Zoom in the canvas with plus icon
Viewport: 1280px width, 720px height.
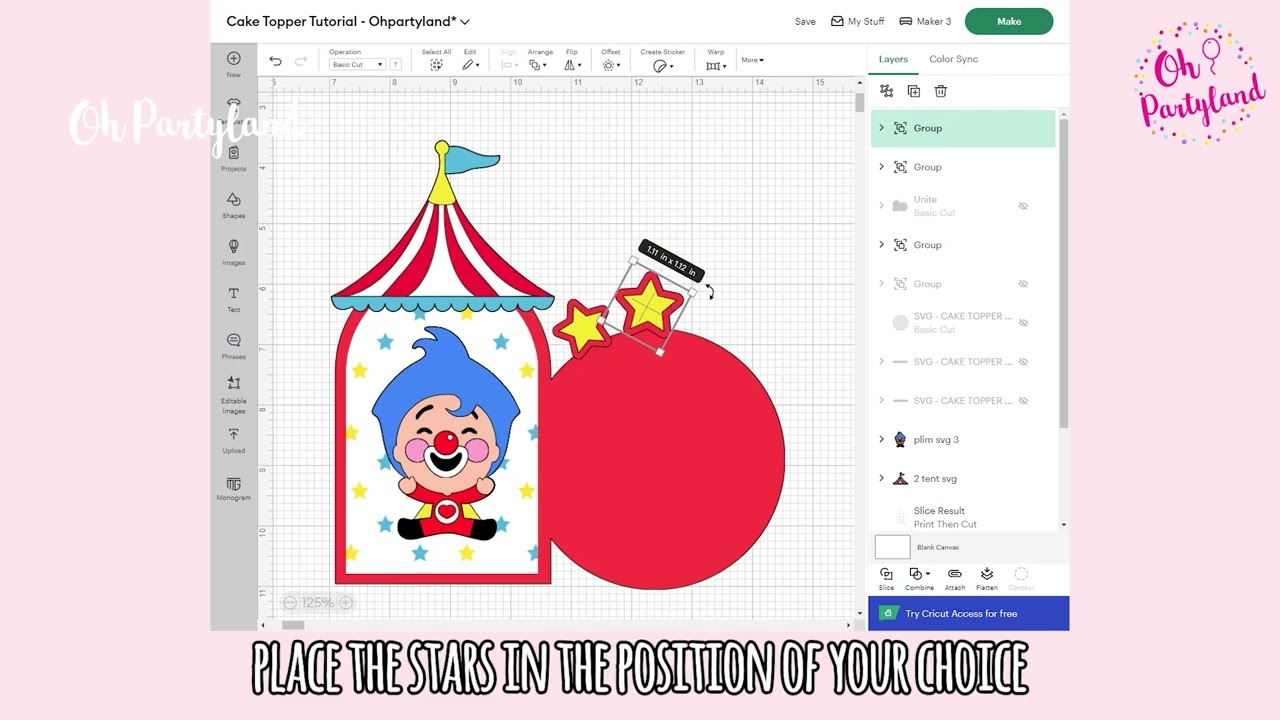click(346, 603)
